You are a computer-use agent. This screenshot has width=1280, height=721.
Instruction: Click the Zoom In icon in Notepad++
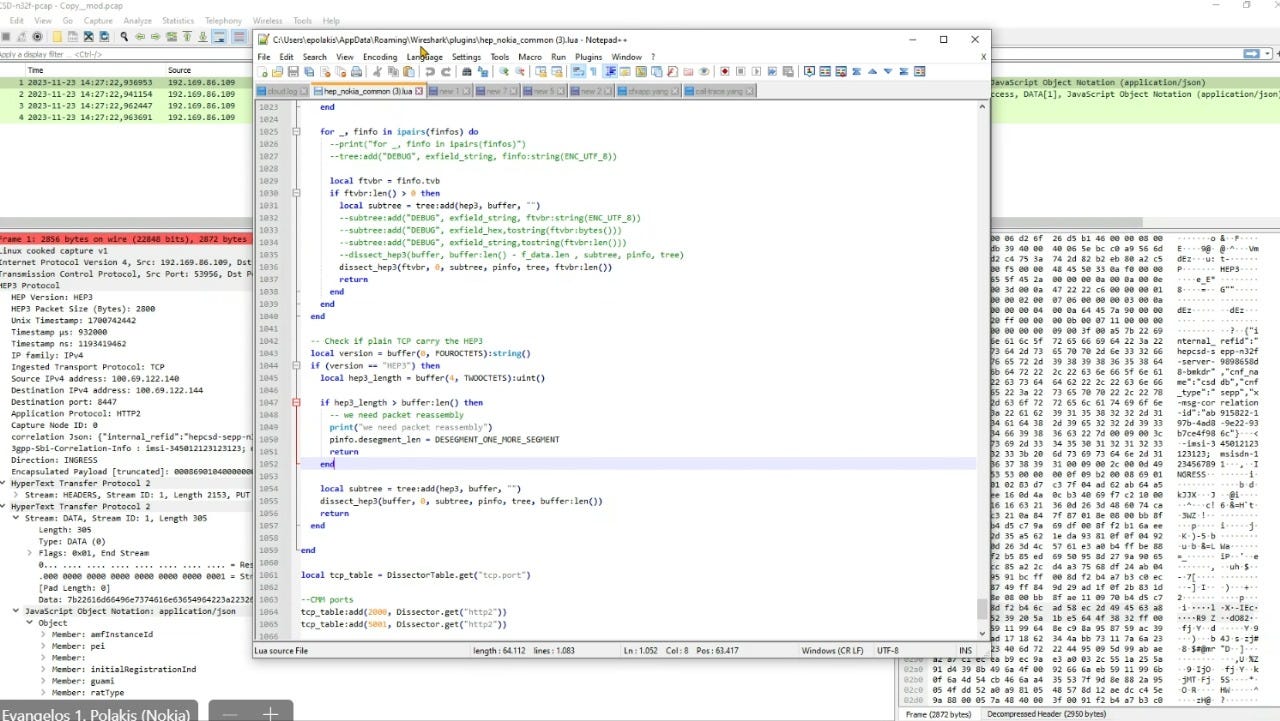(504, 72)
